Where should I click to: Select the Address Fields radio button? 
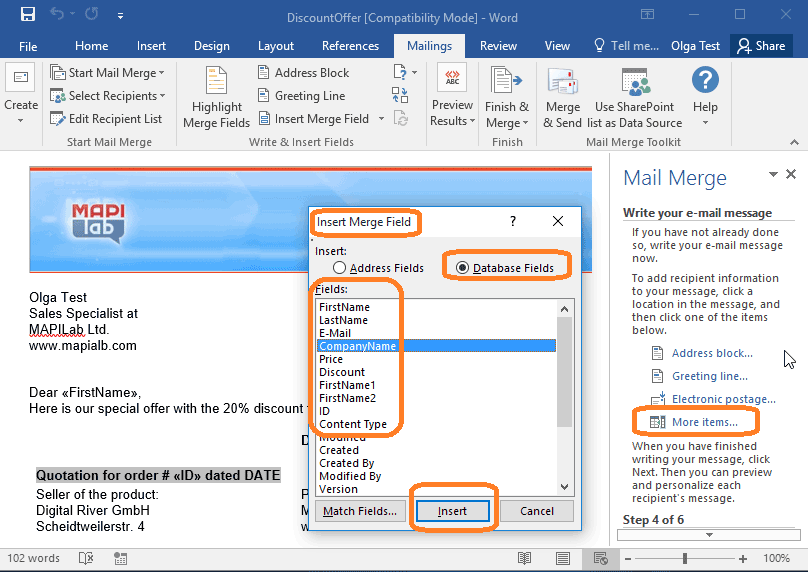(339, 268)
